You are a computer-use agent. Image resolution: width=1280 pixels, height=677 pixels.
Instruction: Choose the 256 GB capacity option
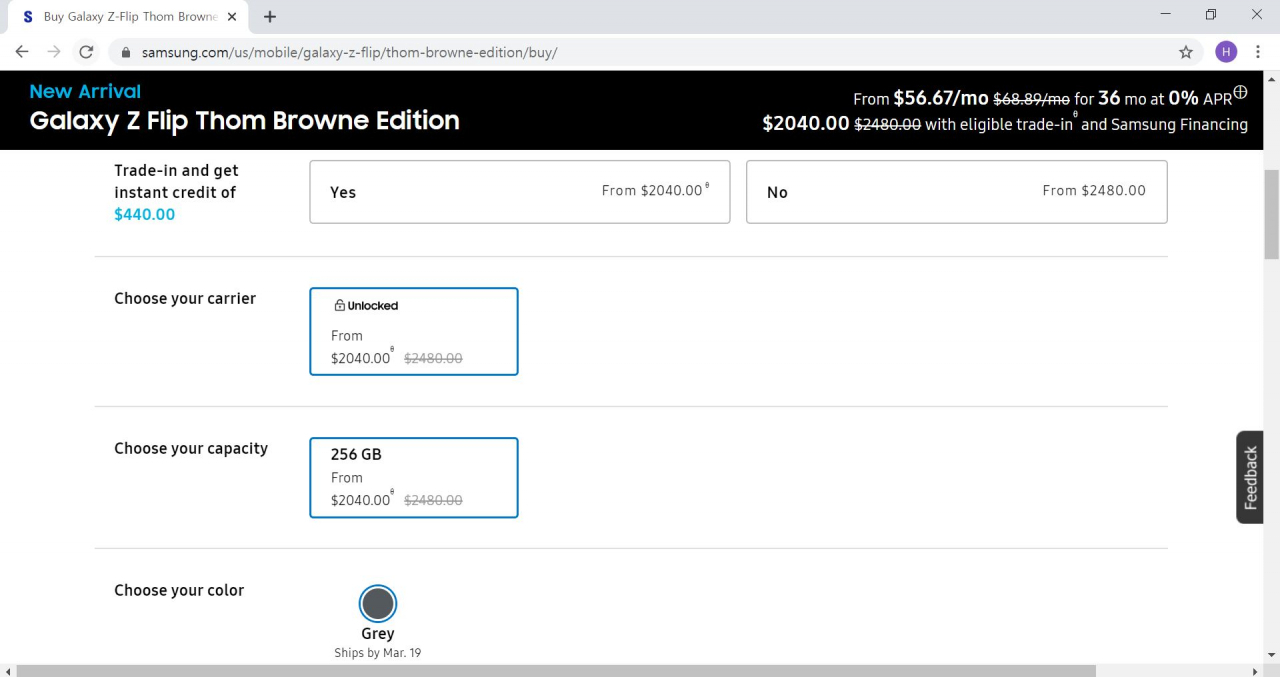click(414, 477)
